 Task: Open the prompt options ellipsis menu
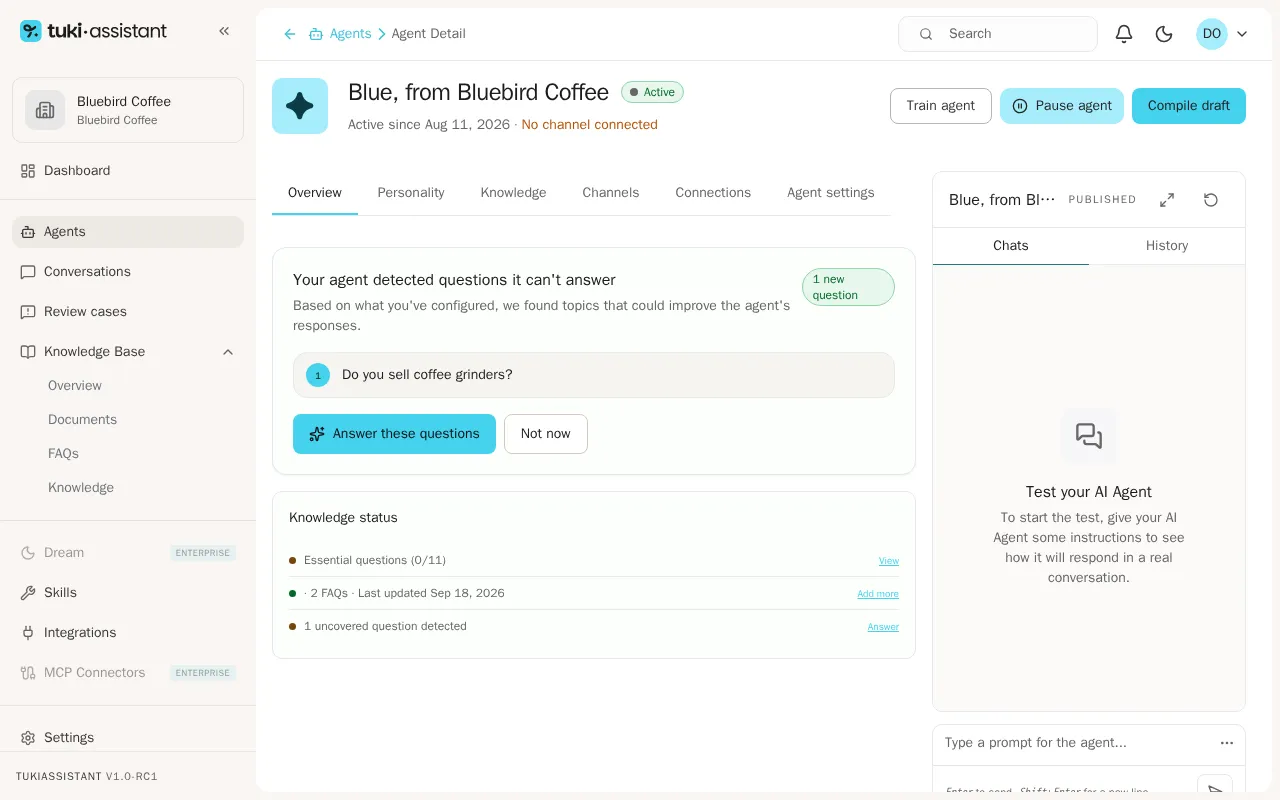1227,743
